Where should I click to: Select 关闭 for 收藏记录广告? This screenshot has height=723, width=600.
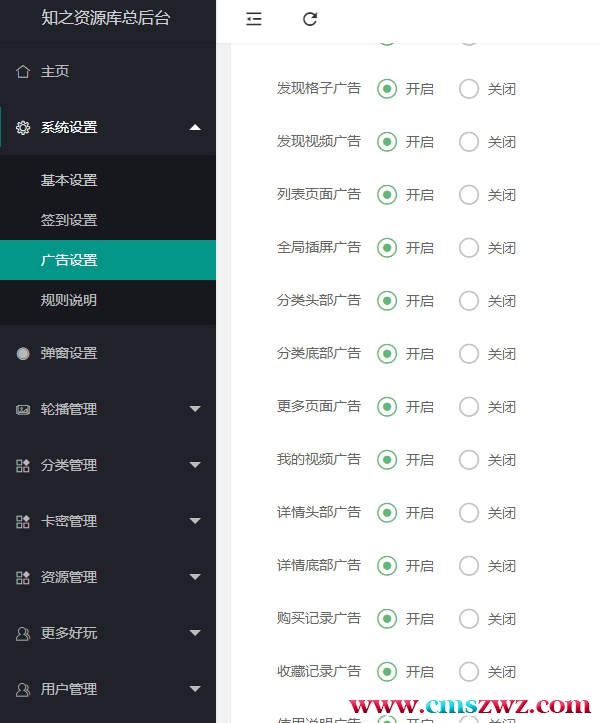[469, 672]
